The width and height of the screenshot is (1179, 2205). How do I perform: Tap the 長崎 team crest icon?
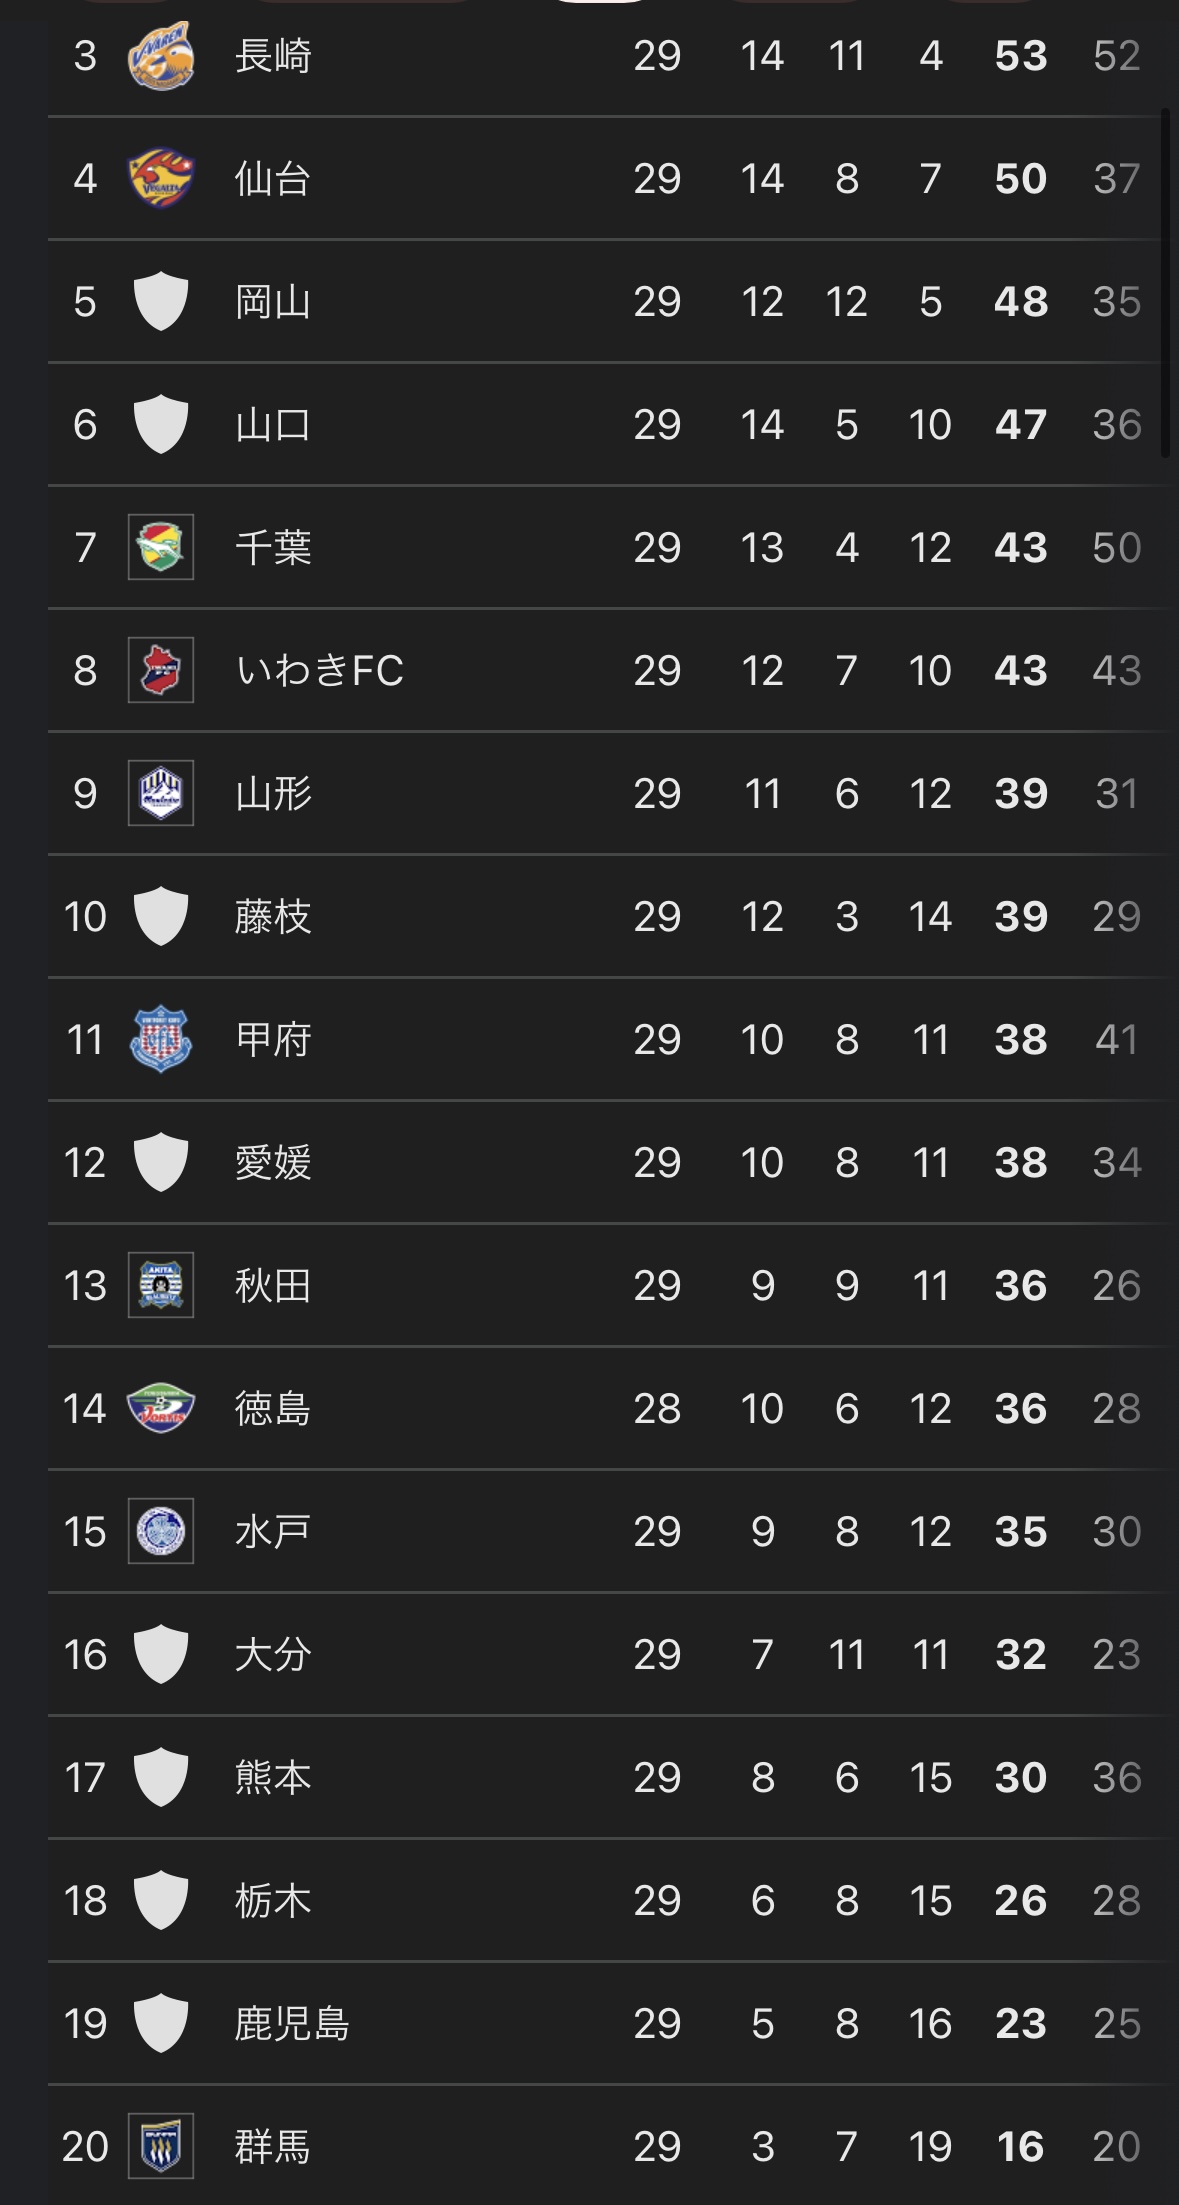[x=160, y=55]
